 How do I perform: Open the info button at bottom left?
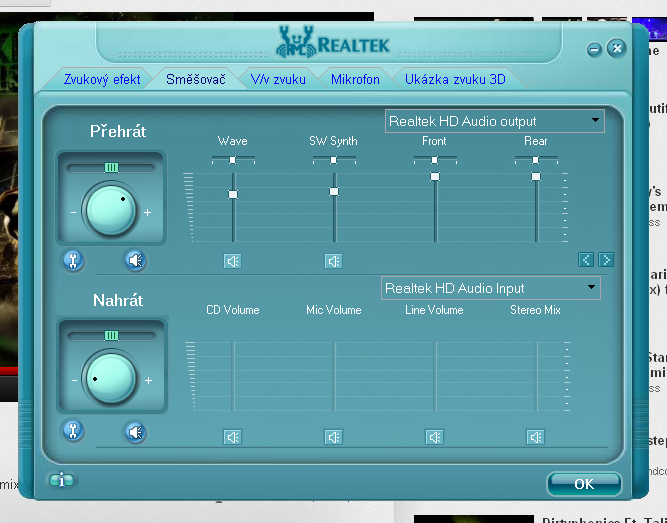tap(62, 480)
